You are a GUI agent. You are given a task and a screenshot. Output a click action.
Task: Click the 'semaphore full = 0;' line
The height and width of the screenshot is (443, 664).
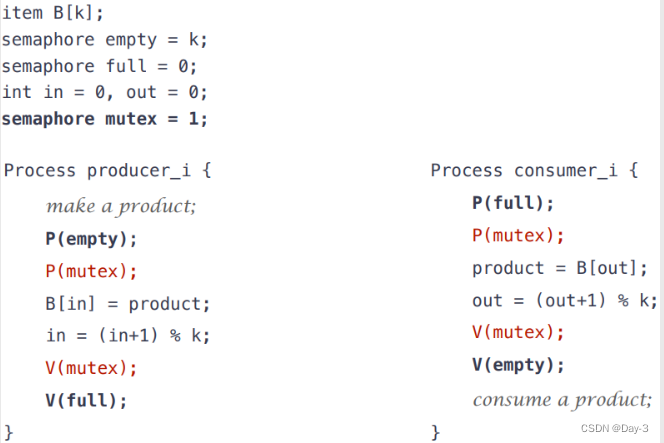[x=99, y=66]
